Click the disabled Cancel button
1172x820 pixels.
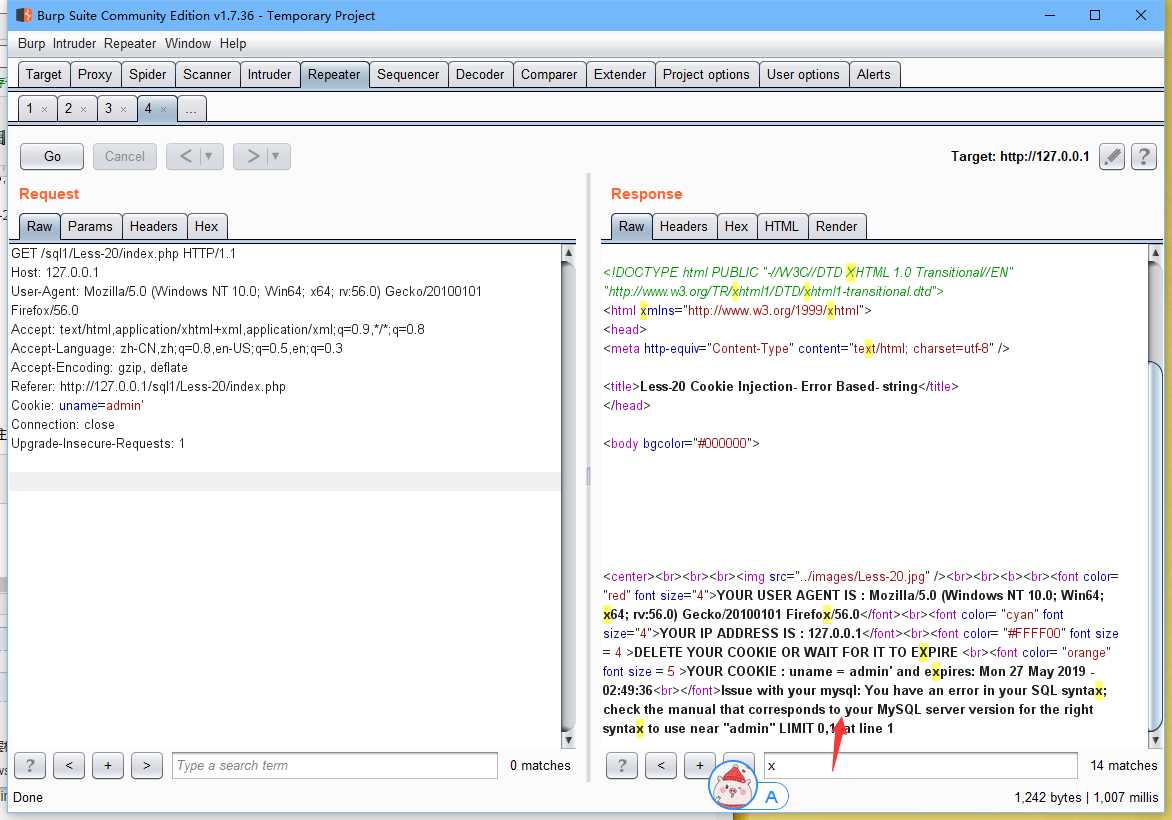[124, 156]
